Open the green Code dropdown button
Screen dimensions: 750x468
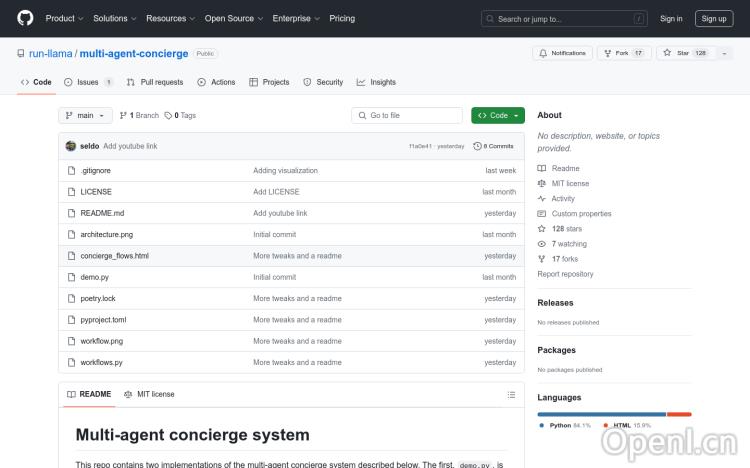coord(497,115)
